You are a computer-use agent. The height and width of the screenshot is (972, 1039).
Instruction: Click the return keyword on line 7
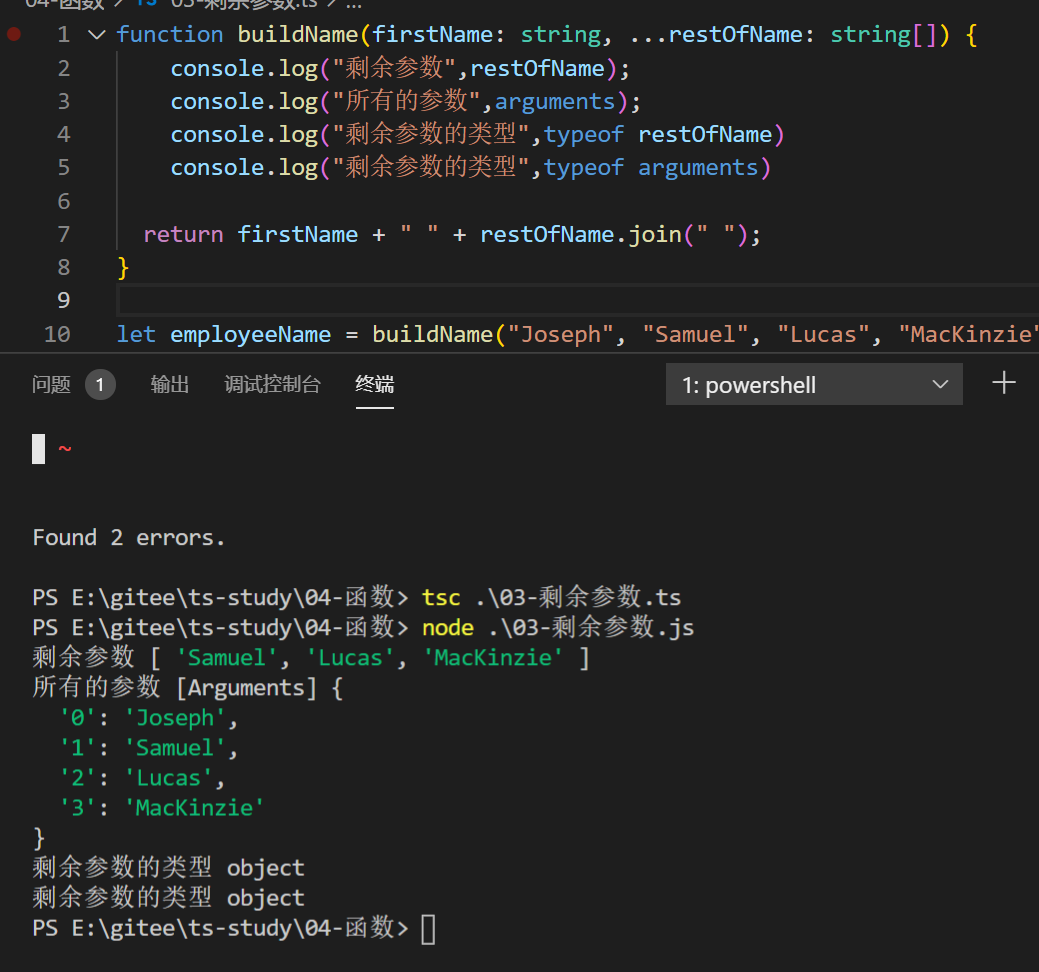pyautogui.click(x=183, y=234)
